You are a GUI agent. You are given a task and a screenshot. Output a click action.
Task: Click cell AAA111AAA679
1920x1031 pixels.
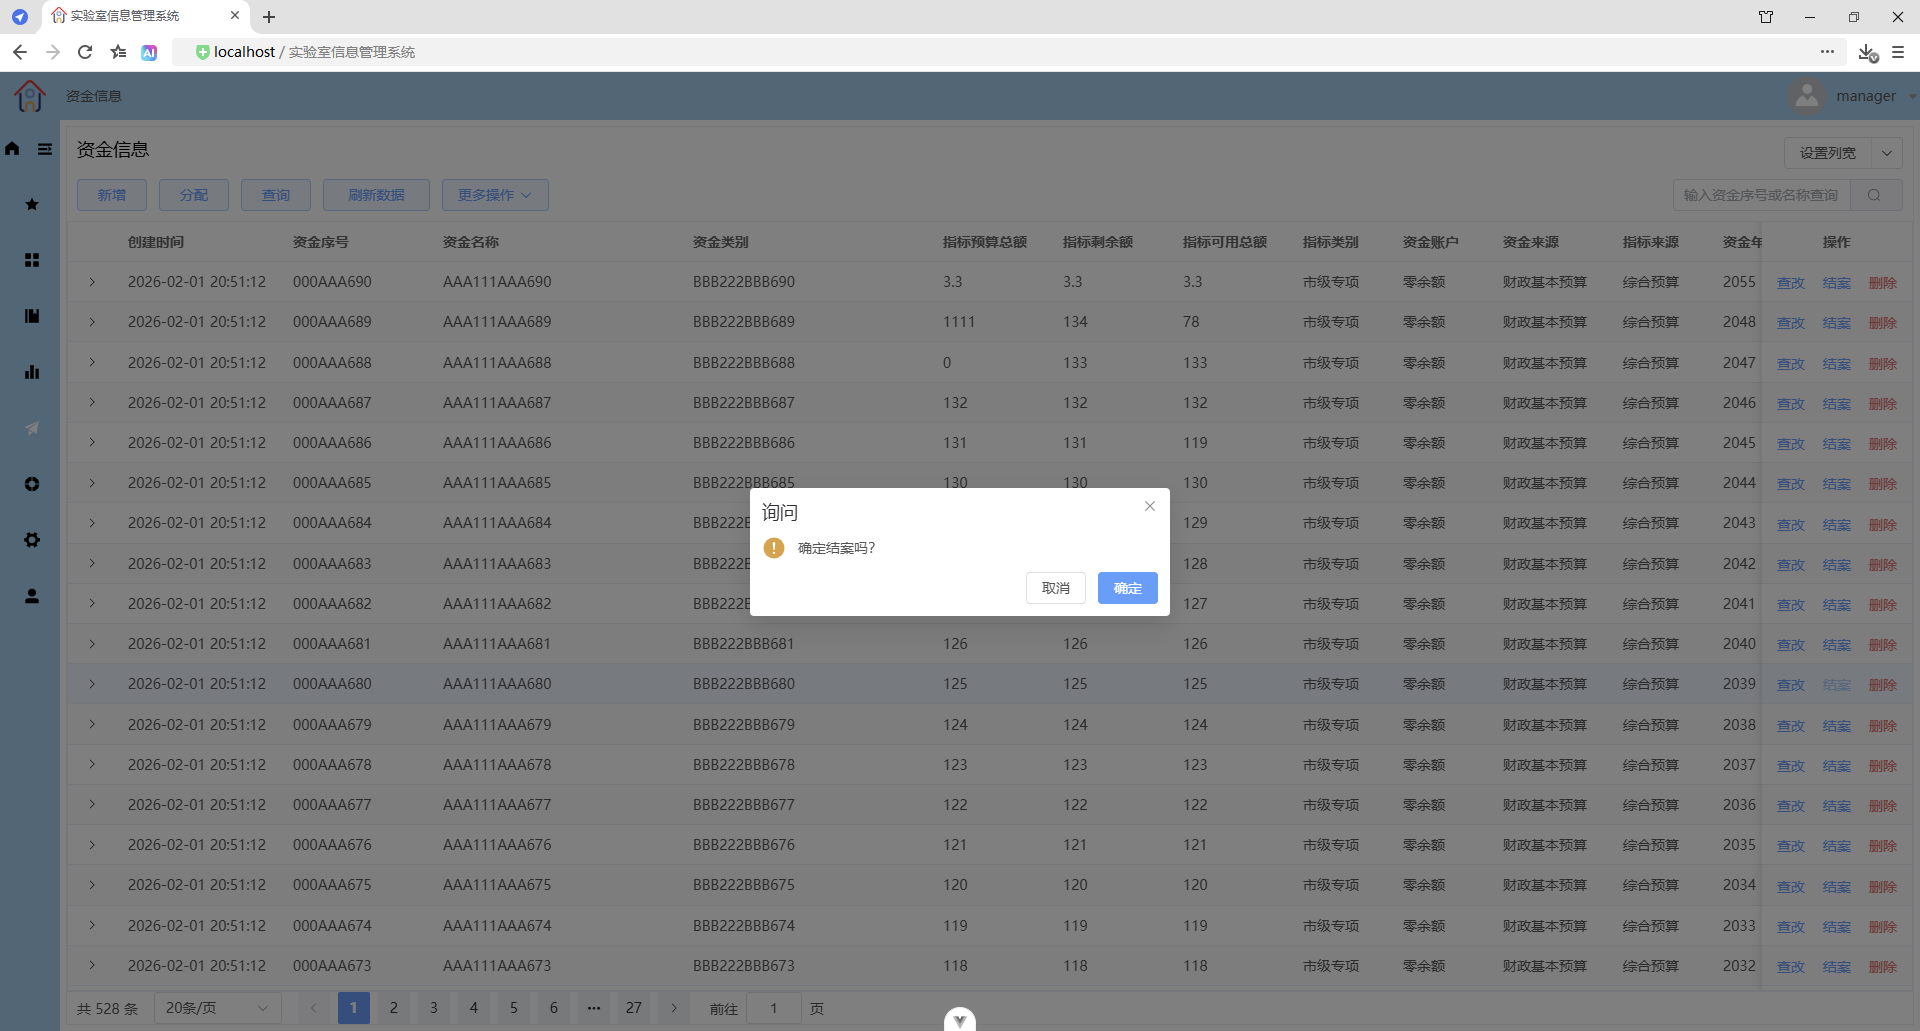497,725
